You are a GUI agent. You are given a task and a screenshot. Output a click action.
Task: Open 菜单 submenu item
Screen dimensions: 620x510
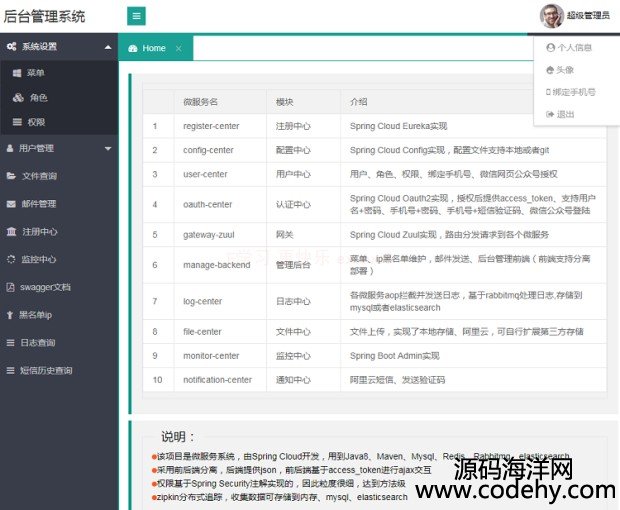pyautogui.click(x=35, y=73)
